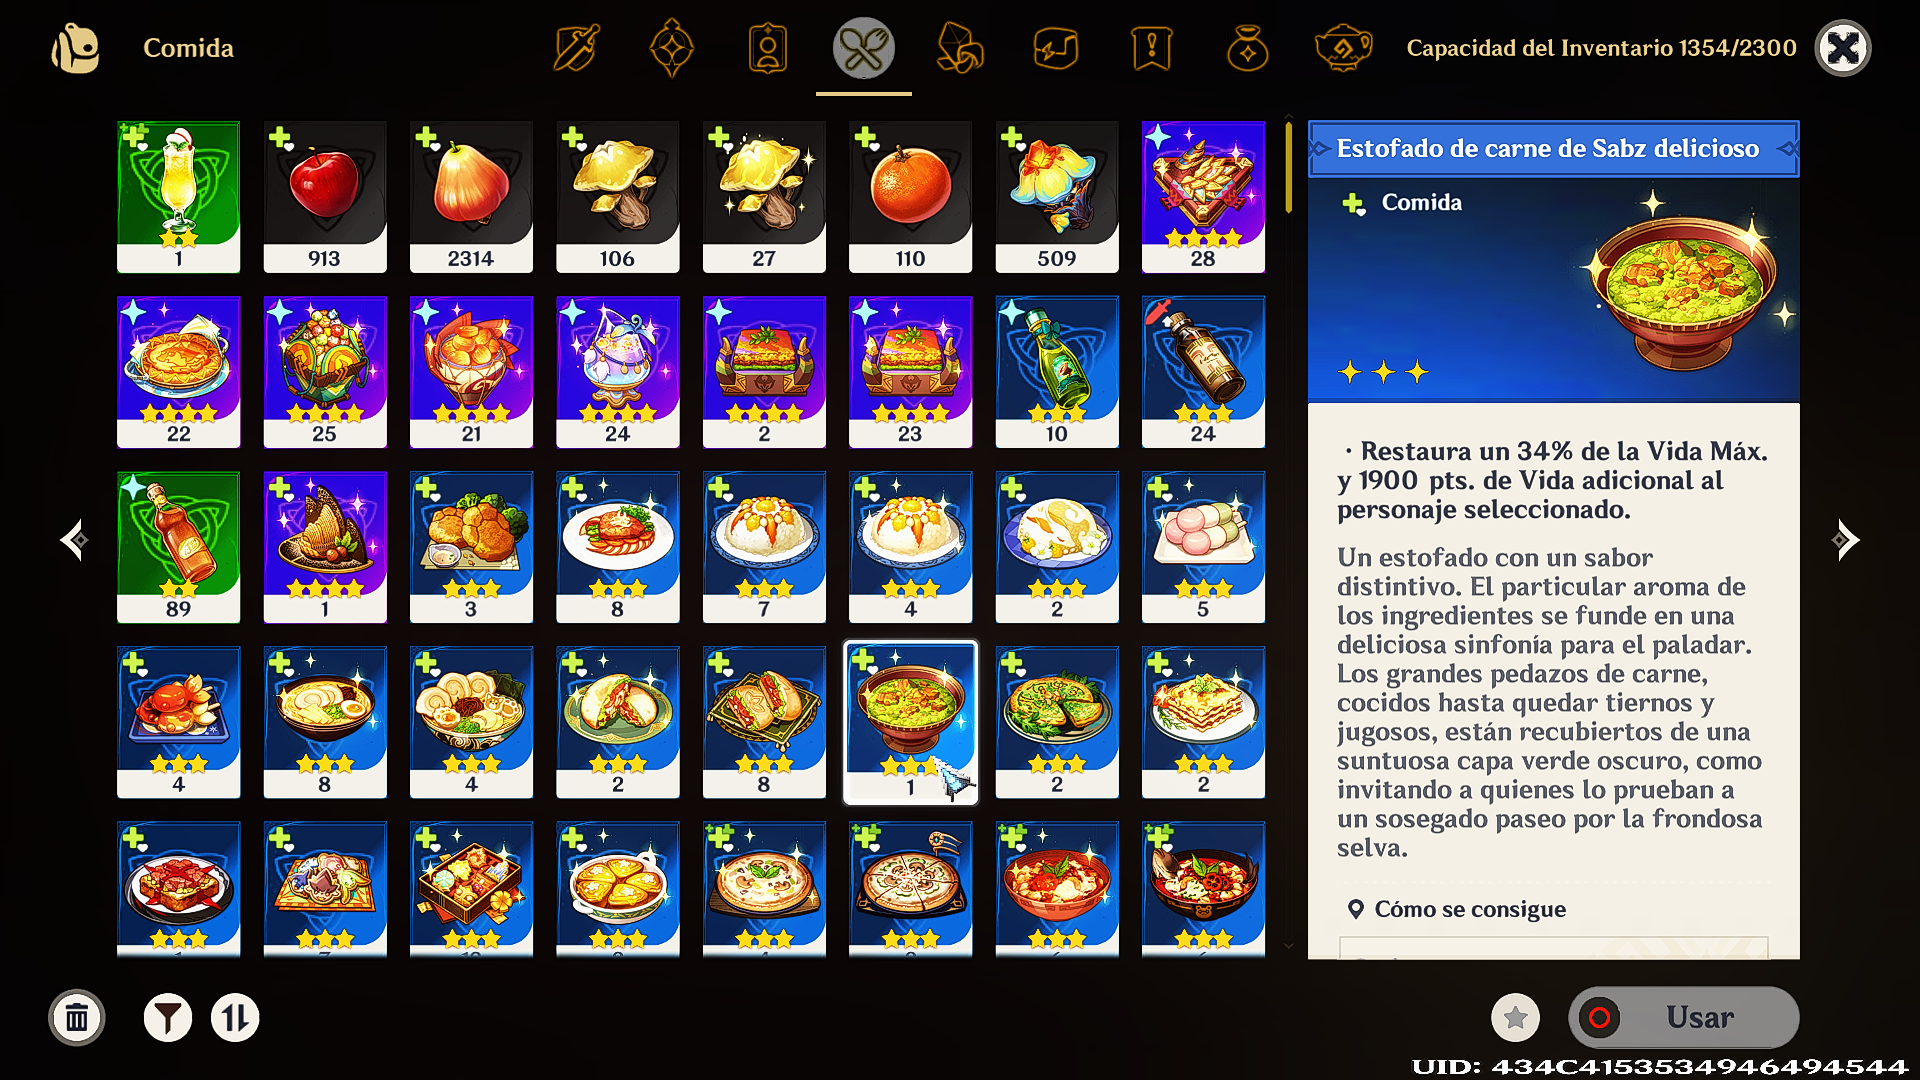Go to next inventory category arrow
Screen dimensions: 1920x1080
click(x=1846, y=540)
